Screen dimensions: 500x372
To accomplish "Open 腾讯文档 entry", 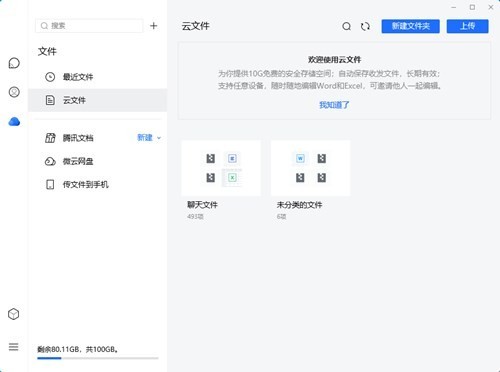I will [x=78, y=138].
